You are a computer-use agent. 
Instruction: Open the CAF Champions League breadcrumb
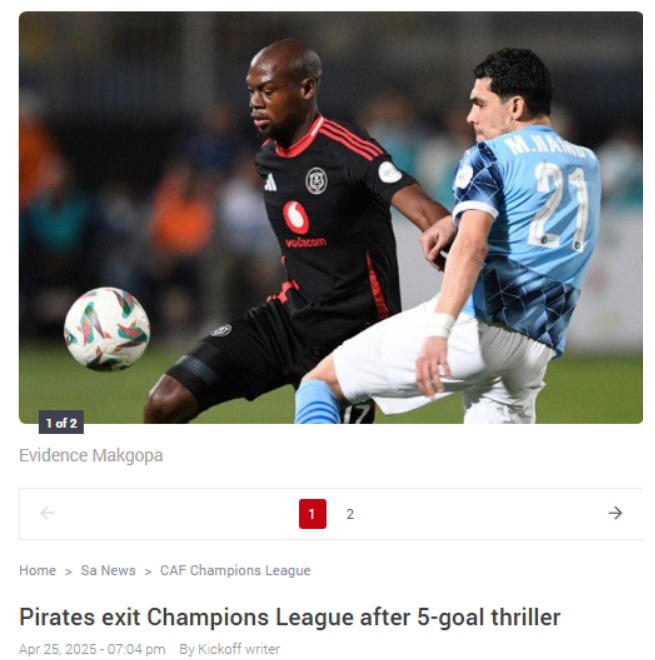(x=235, y=570)
